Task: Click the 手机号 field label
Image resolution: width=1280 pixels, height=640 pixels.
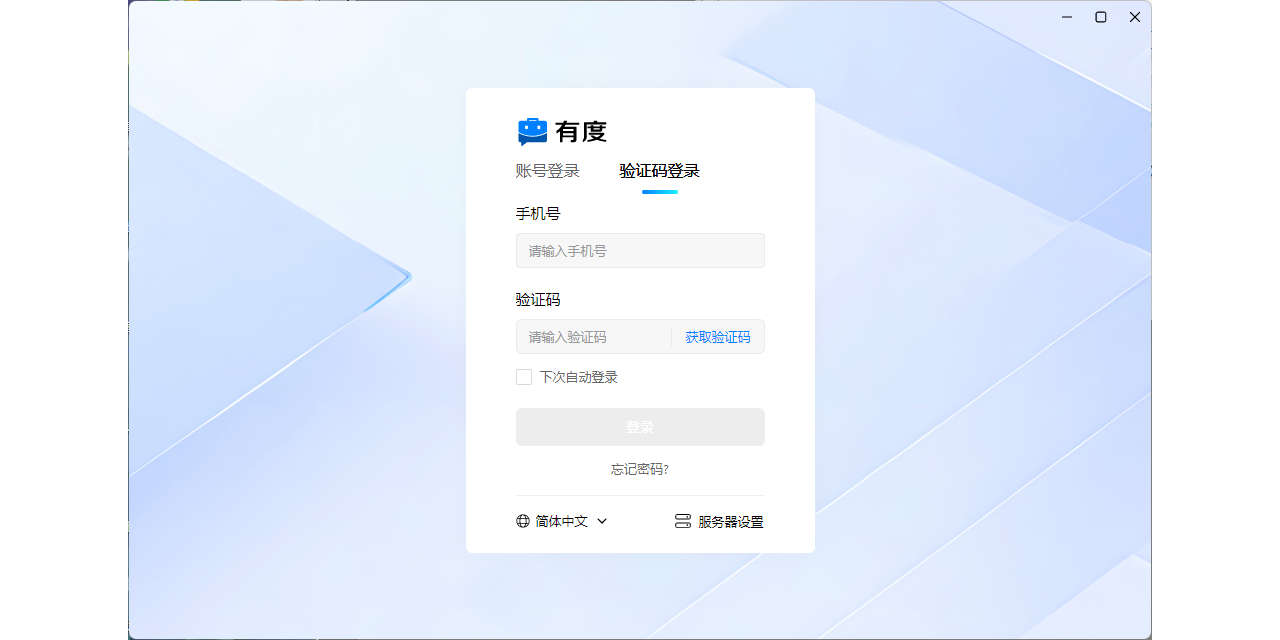Action: (538, 214)
